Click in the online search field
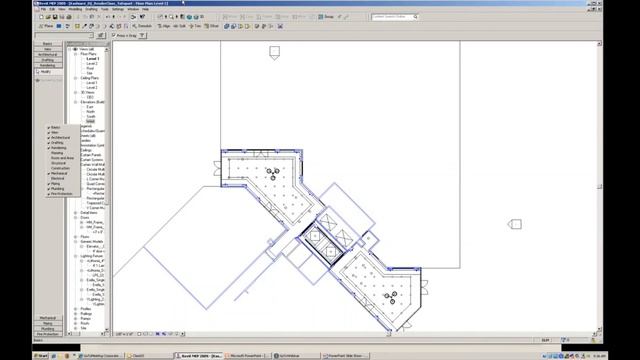 tap(392, 17)
